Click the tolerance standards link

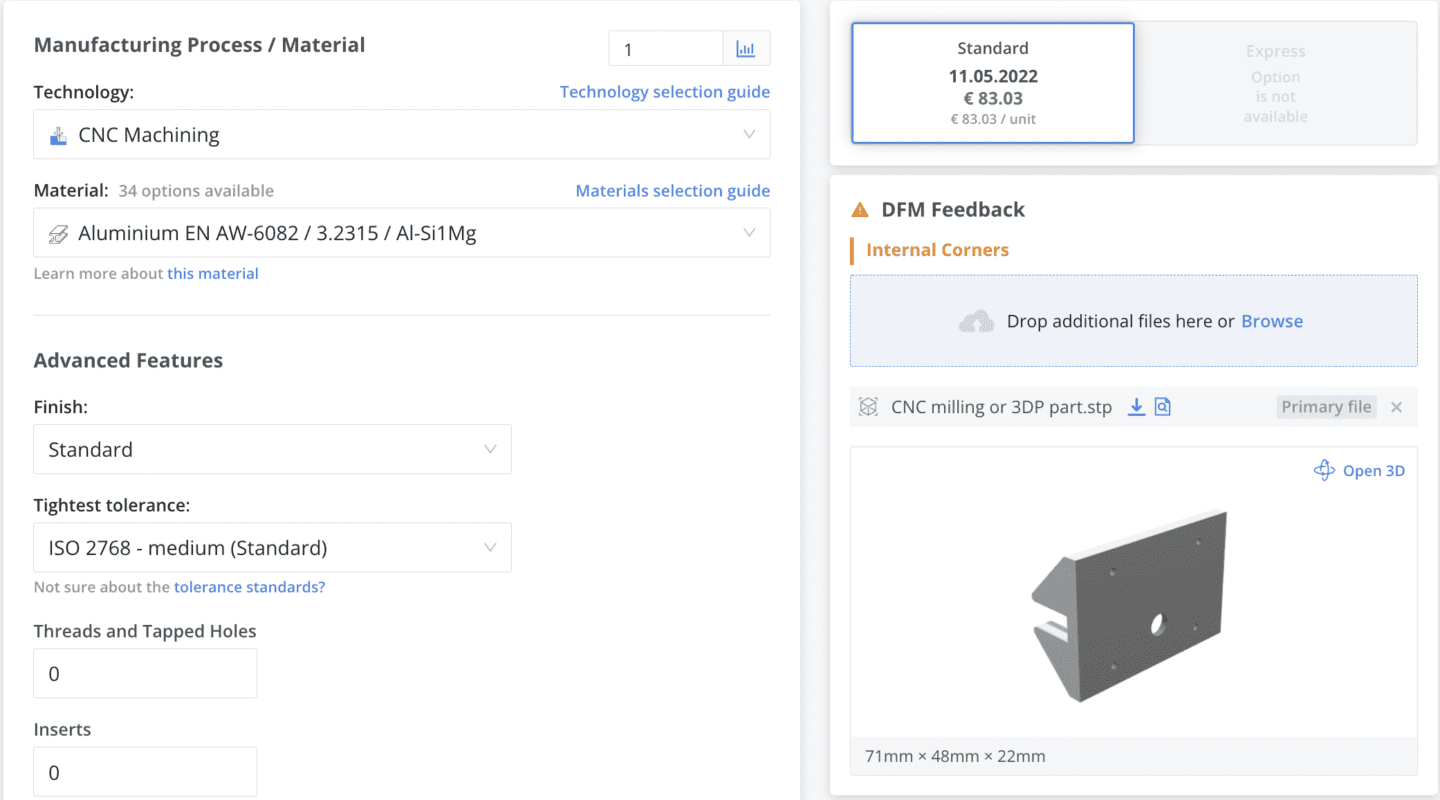(x=249, y=587)
